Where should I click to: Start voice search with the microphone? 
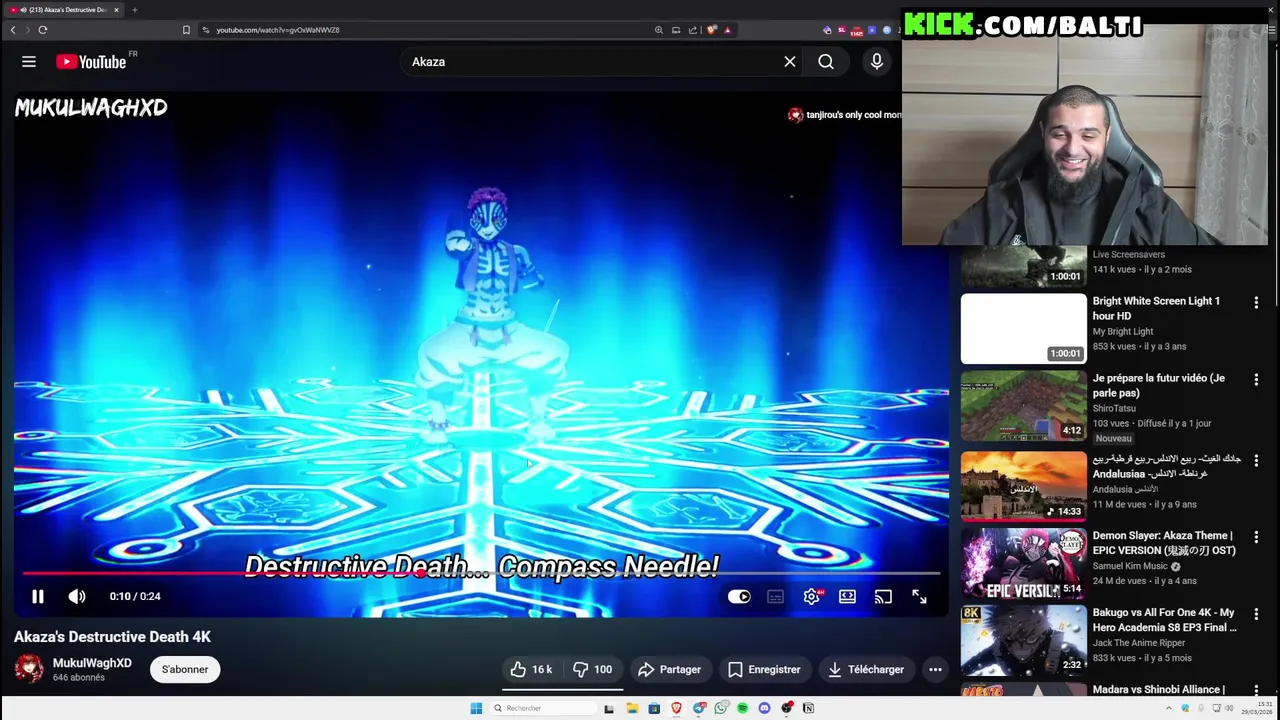877,62
